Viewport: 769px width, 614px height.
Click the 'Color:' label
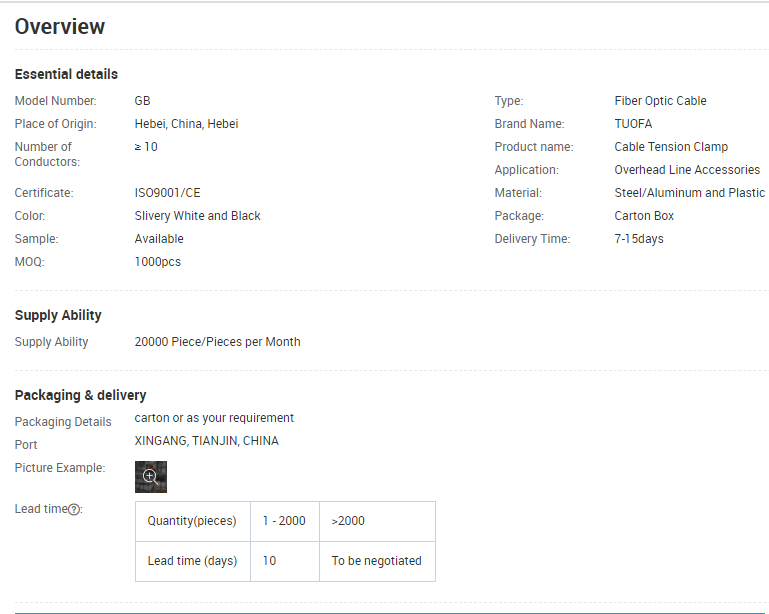point(30,216)
